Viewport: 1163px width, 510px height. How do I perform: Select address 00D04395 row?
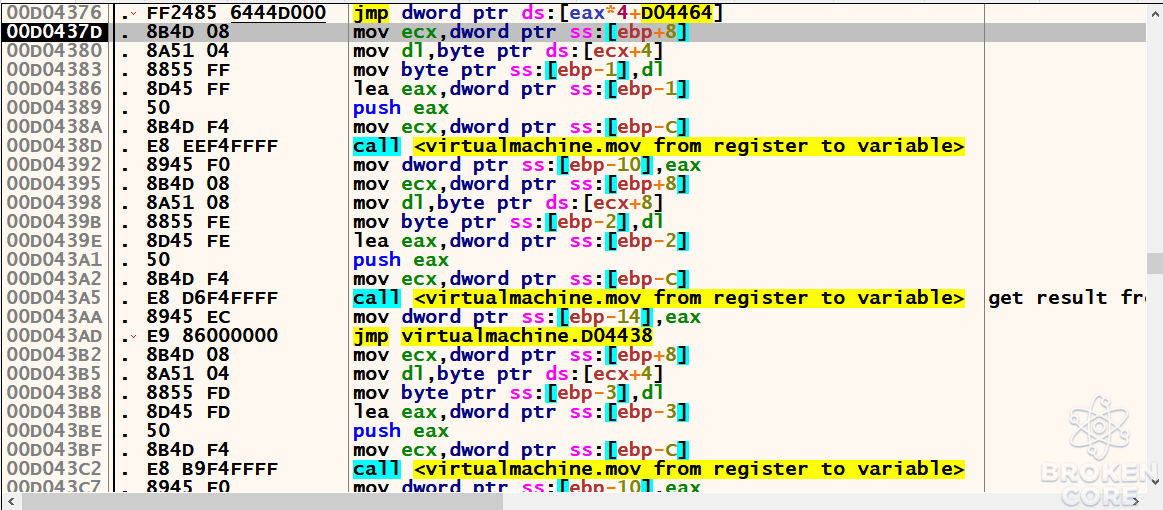point(56,184)
